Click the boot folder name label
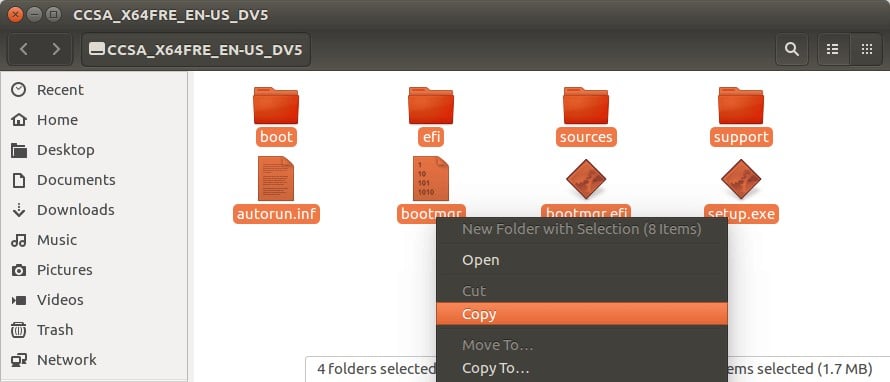Viewport: 890px width, 382px height. point(276,137)
